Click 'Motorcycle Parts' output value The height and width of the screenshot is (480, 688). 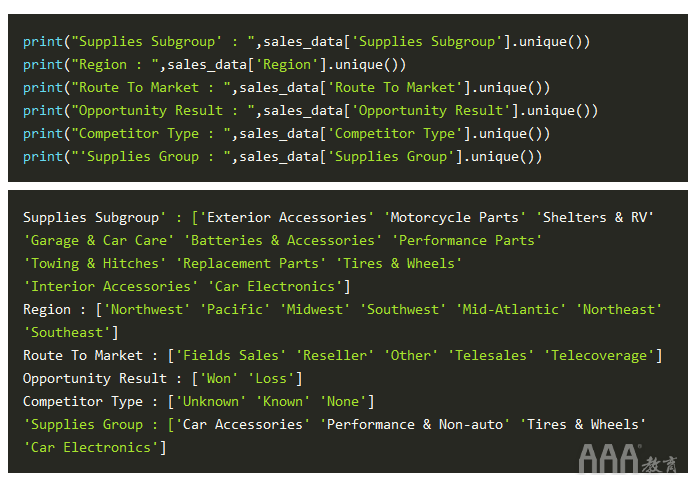(x=455, y=218)
